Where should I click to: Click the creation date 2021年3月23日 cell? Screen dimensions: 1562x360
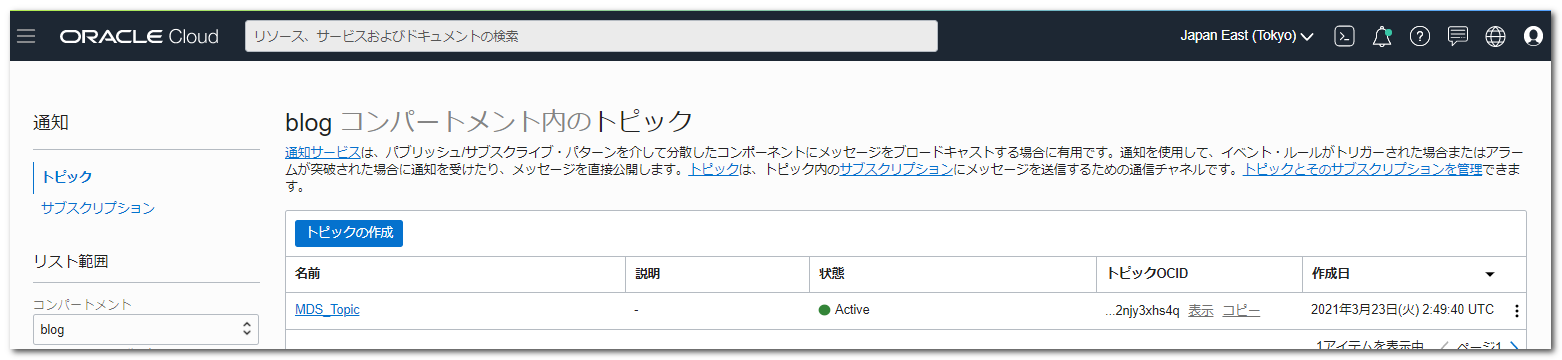click(x=1402, y=310)
